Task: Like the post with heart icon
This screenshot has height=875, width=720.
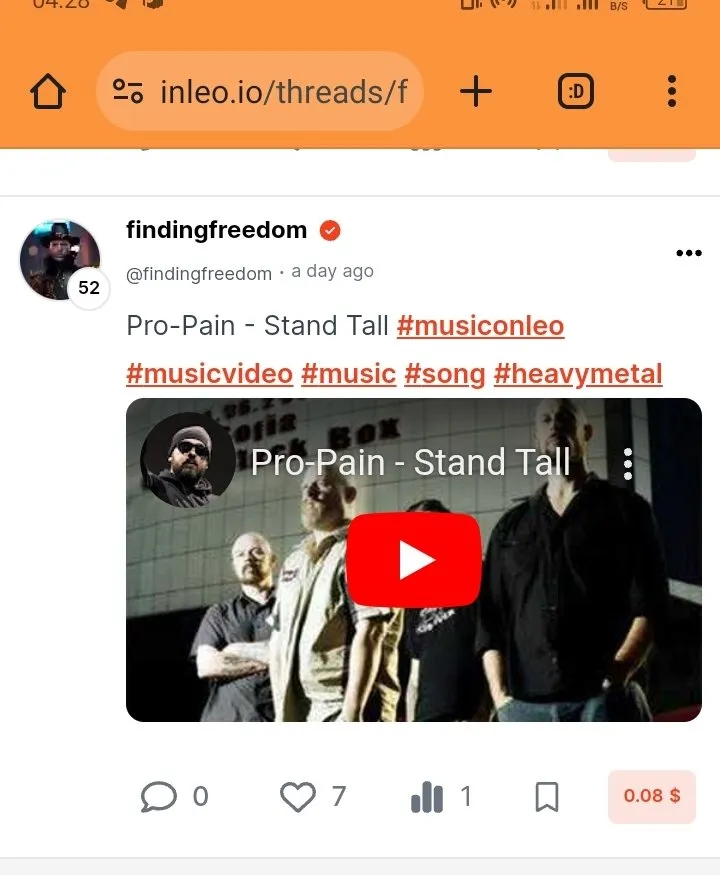Action: tap(297, 796)
